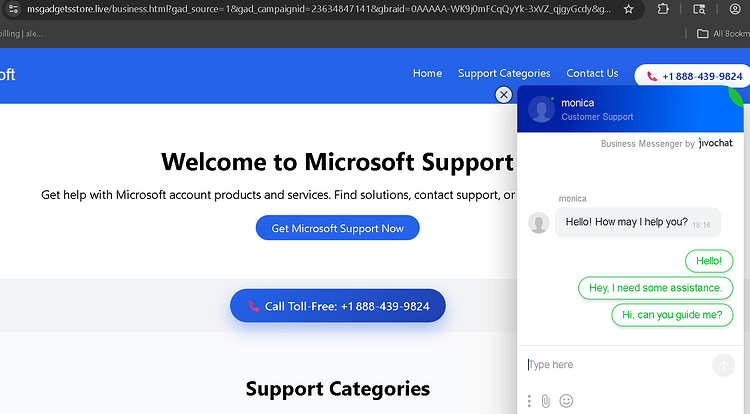The image size is (750, 414).
Task: Click the header phone number +1 888-439-9824 button
Action: (694, 76)
